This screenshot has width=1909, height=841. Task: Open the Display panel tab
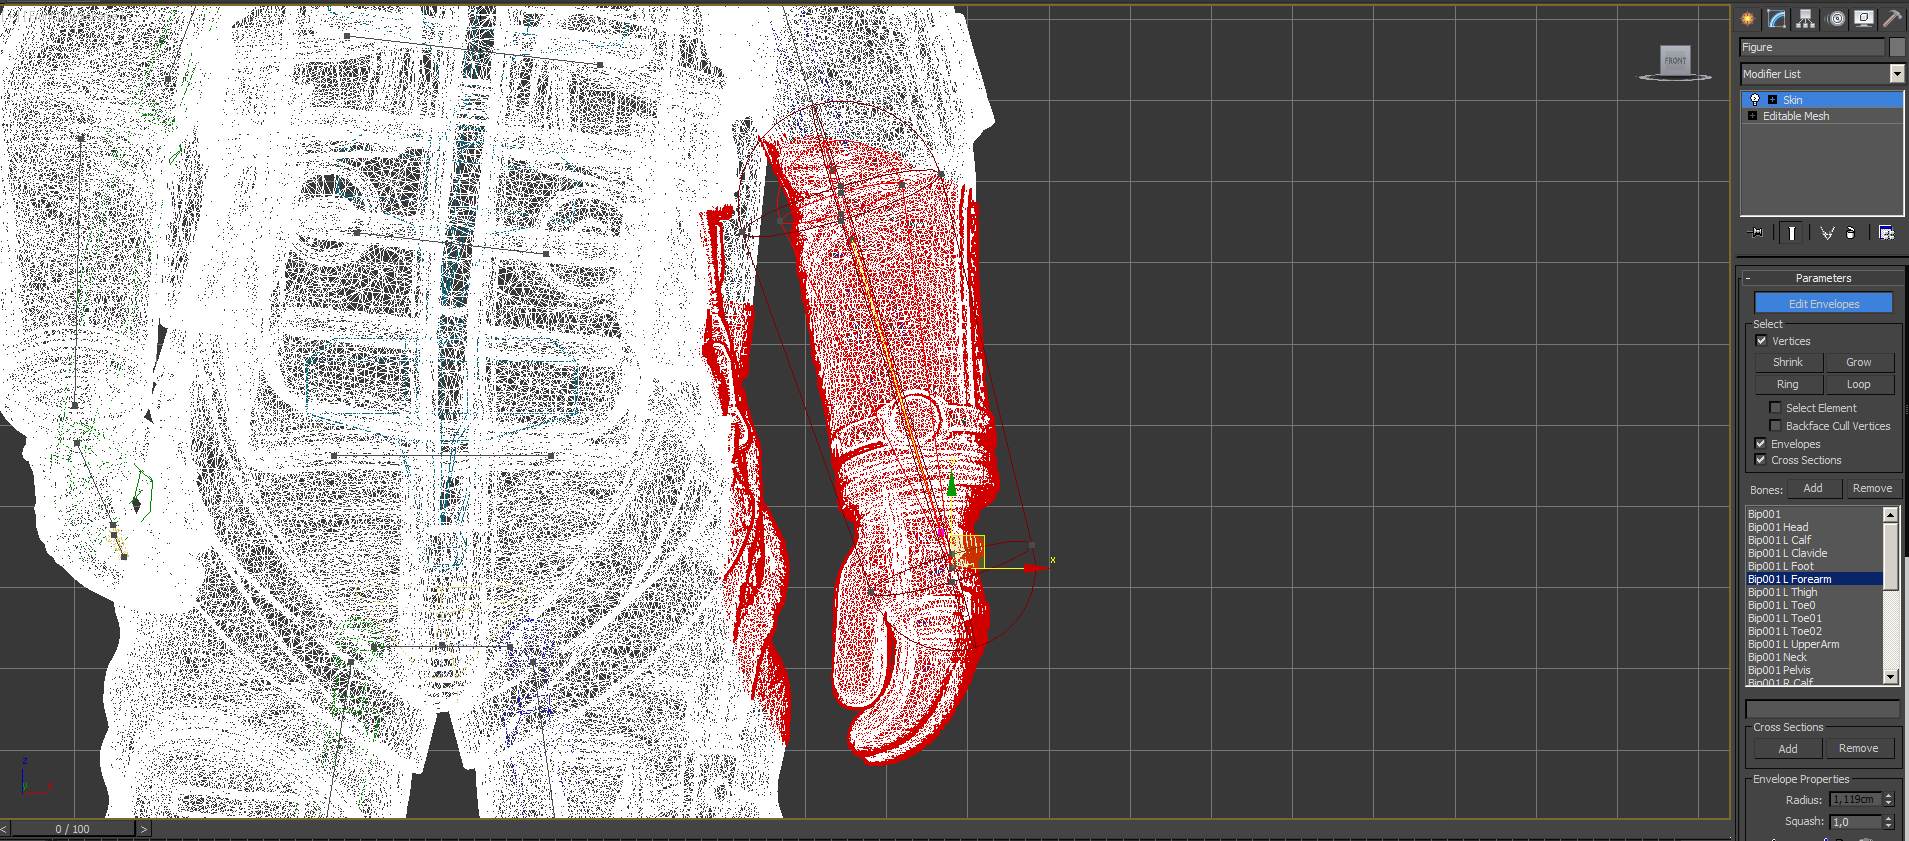(1864, 18)
